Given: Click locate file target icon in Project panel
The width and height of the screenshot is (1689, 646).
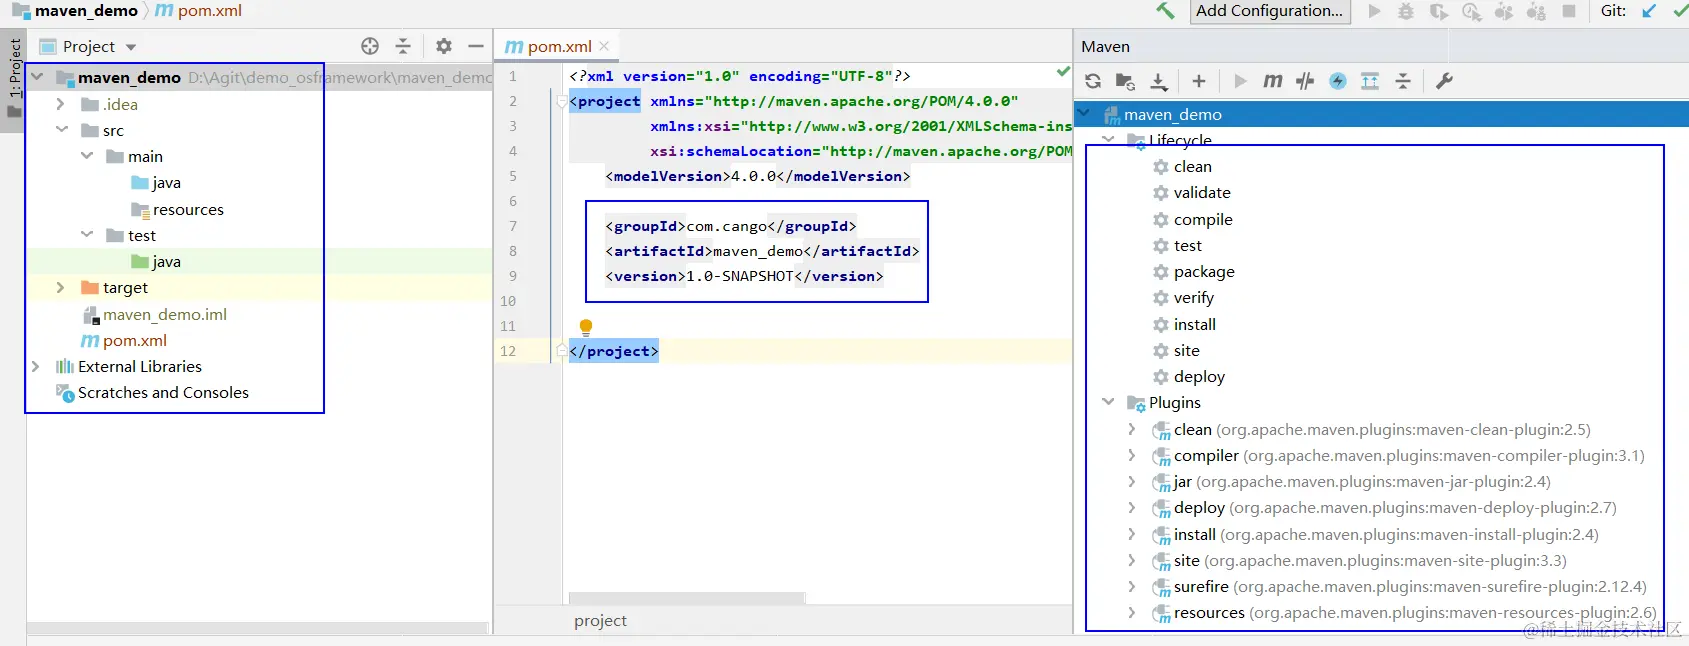Looking at the screenshot, I should click(x=370, y=46).
